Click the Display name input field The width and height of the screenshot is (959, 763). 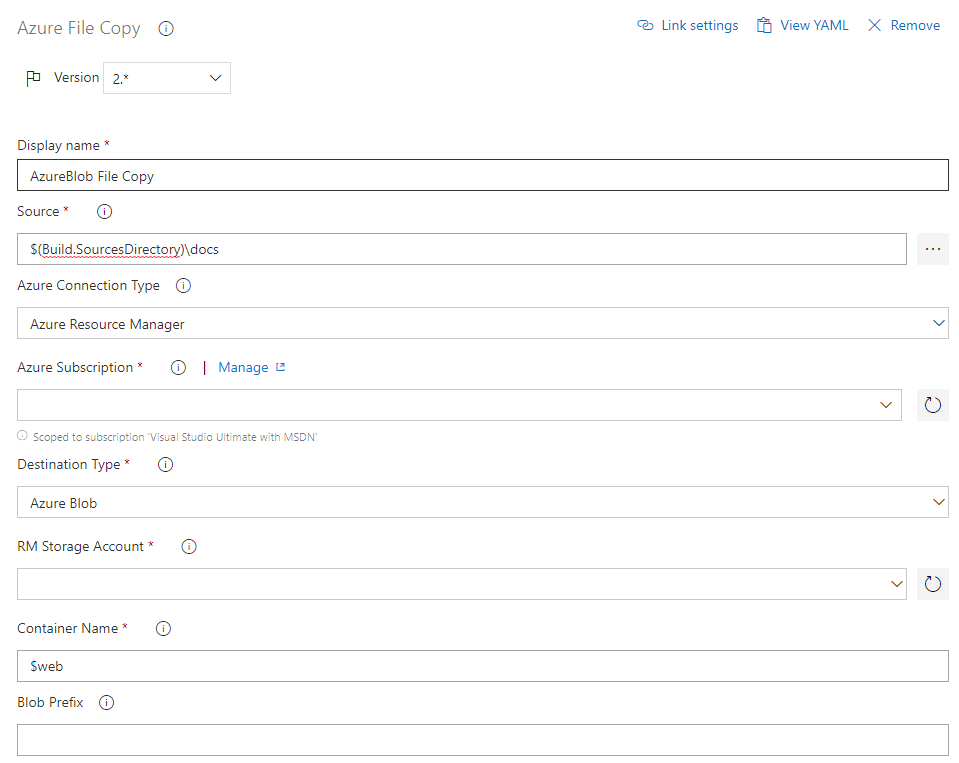pyautogui.click(x=483, y=175)
